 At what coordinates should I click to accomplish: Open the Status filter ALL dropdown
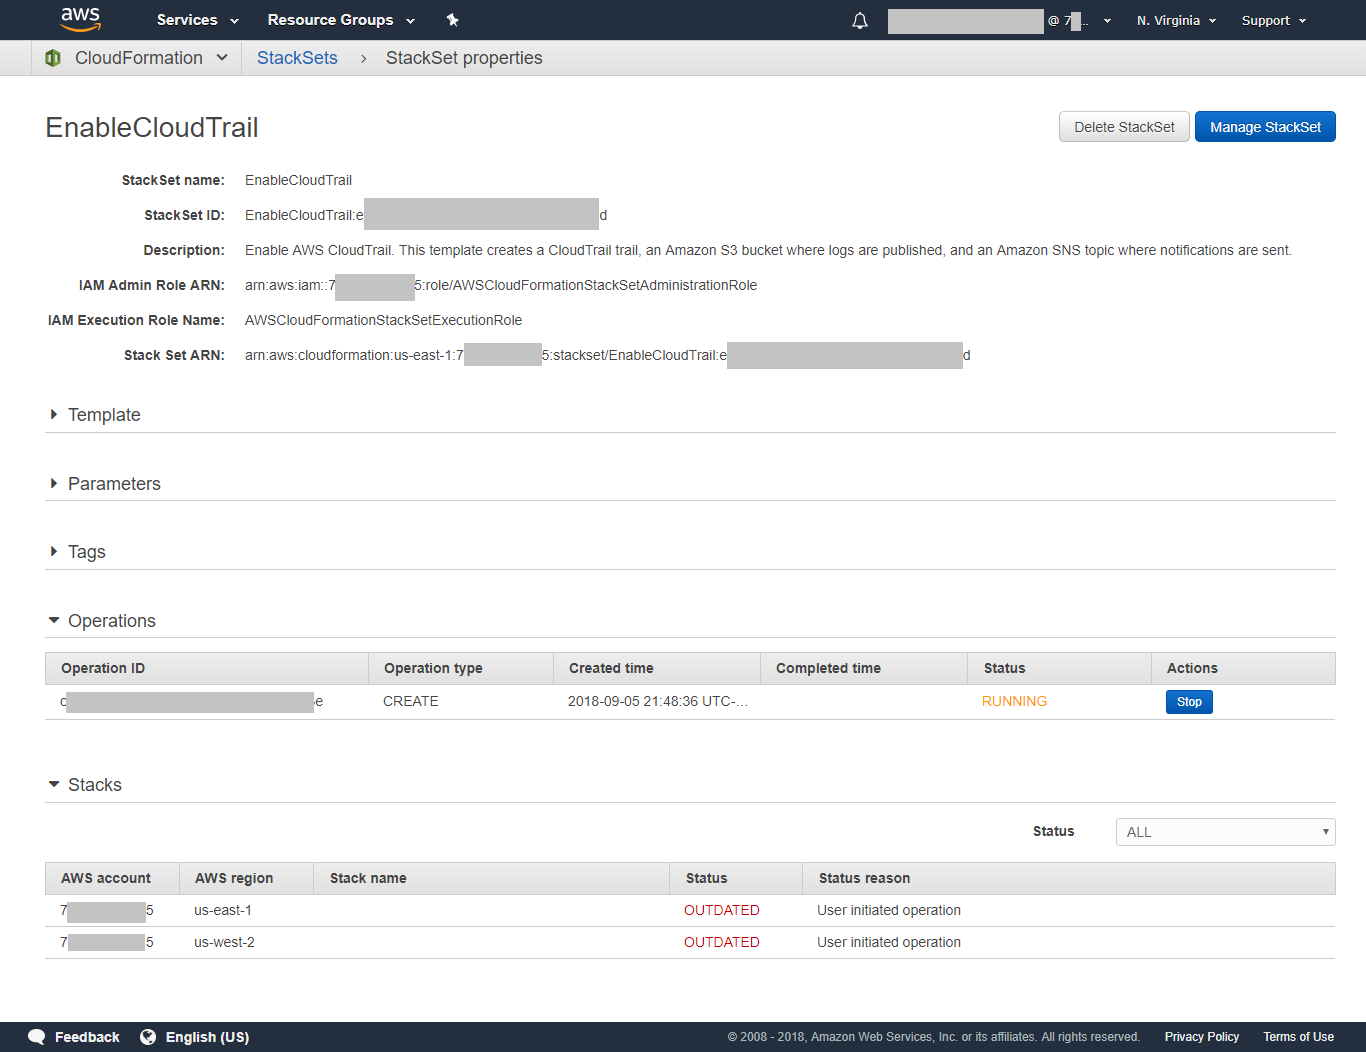coord(1225,832)
